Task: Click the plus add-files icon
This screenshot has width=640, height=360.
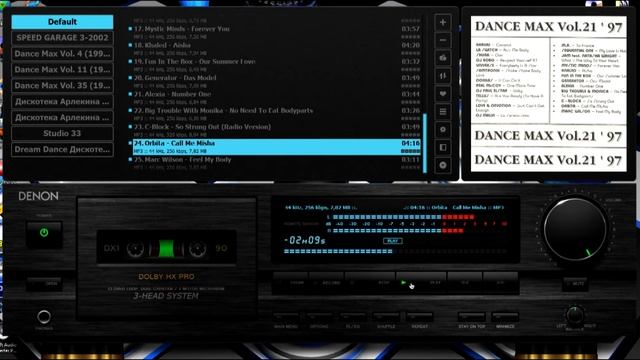Action: [x=442, y=22]
